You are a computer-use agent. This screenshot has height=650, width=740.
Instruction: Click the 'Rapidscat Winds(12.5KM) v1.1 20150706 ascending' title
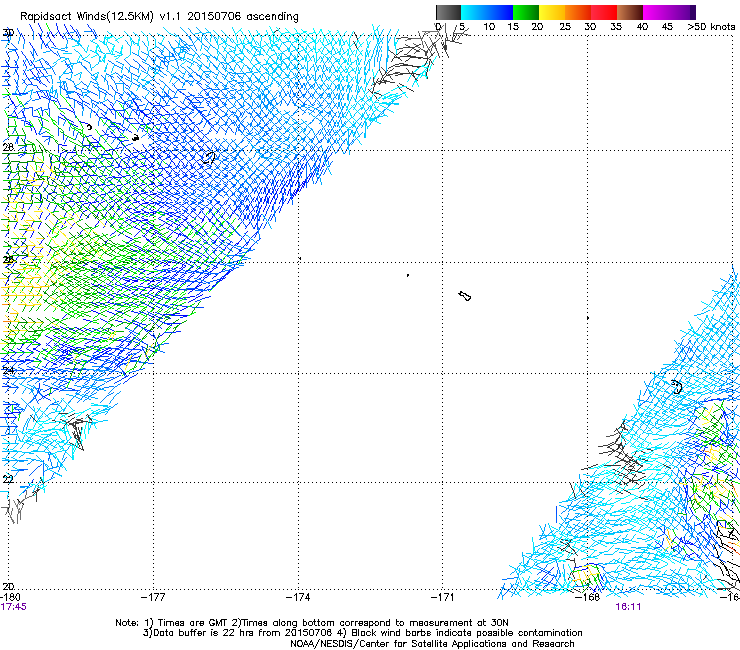point(159,17)
